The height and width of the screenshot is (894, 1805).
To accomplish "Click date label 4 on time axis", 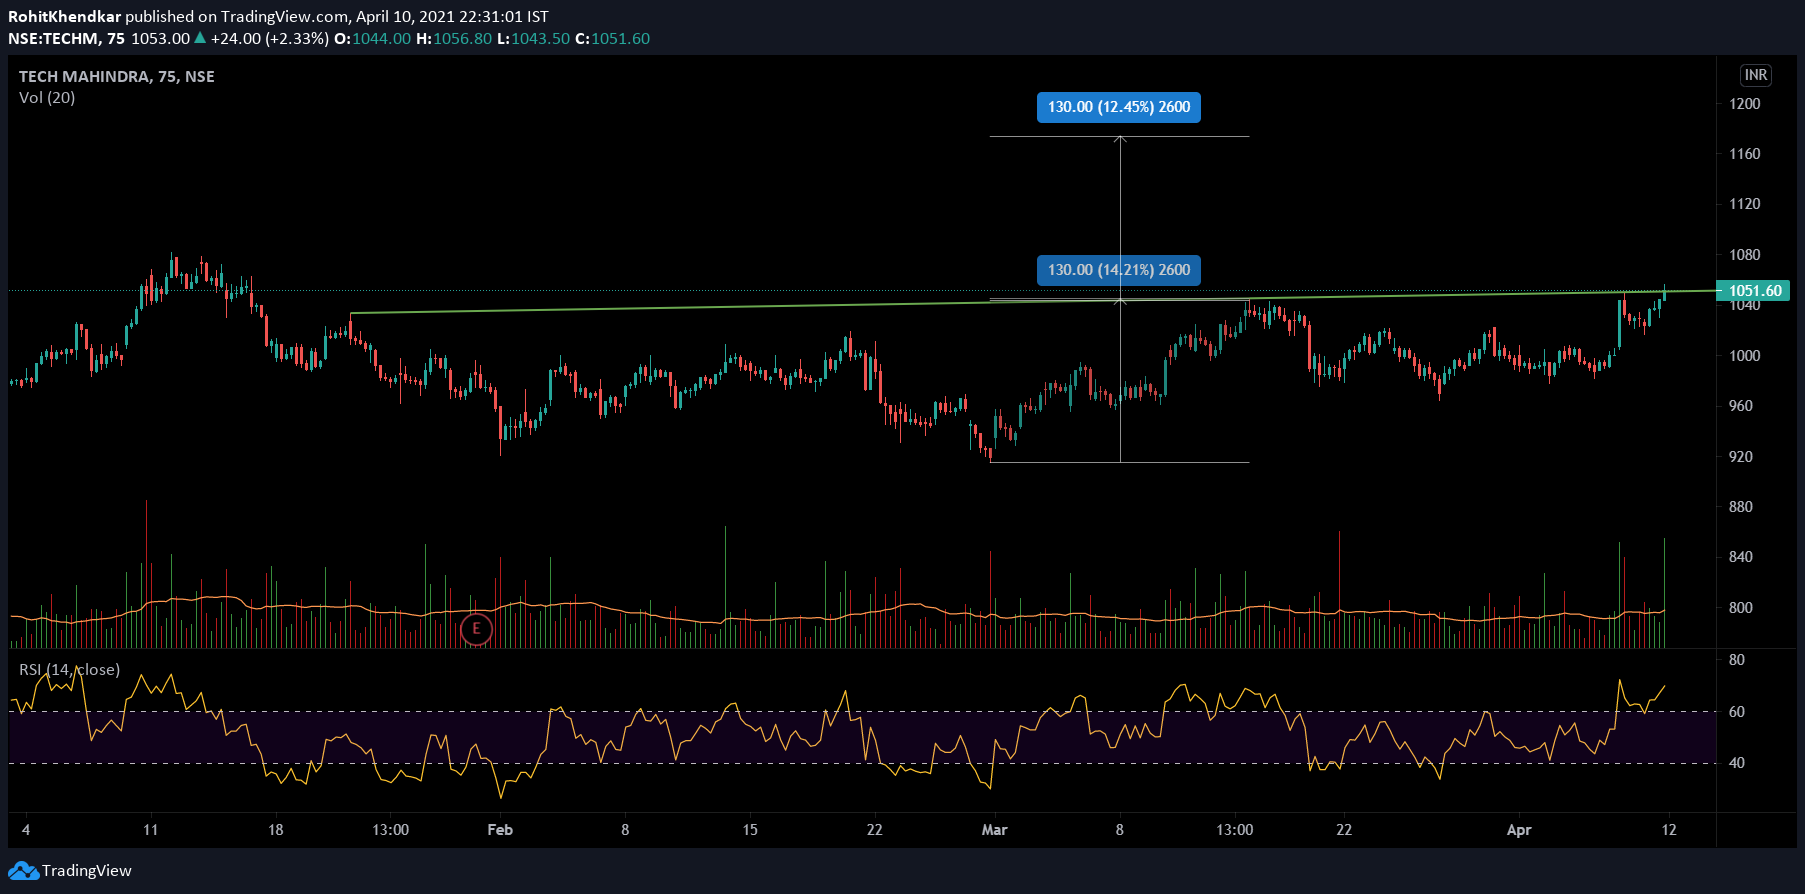I will pos(26,830).
